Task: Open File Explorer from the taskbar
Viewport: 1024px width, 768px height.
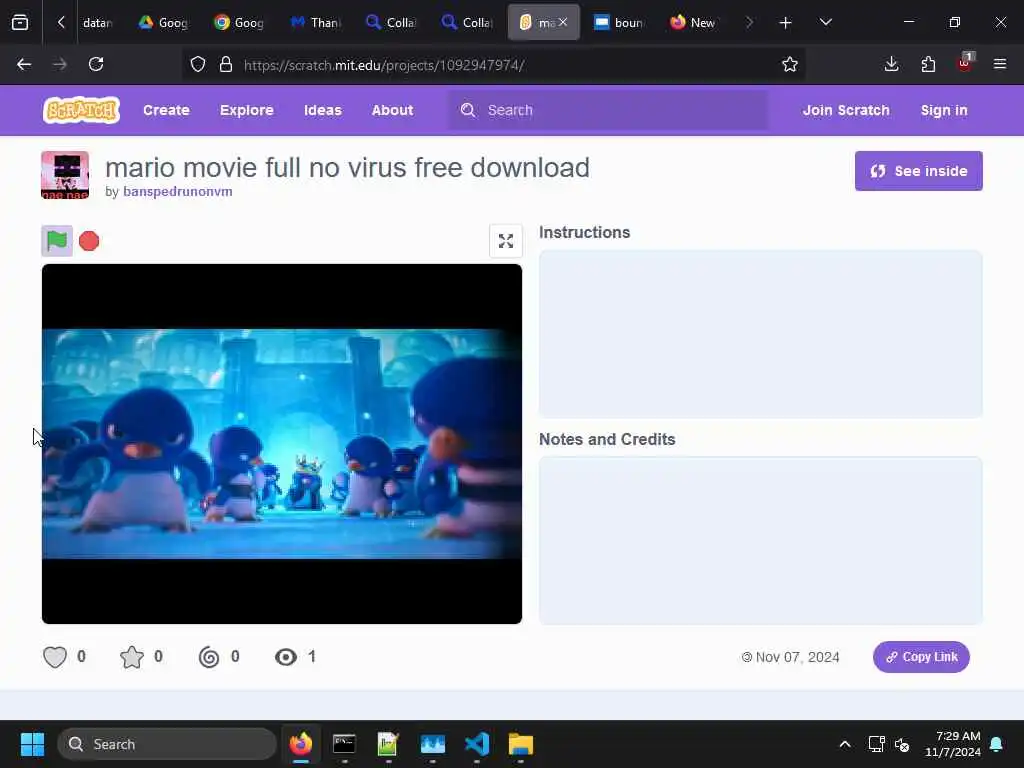Action: tap(521, 744)
